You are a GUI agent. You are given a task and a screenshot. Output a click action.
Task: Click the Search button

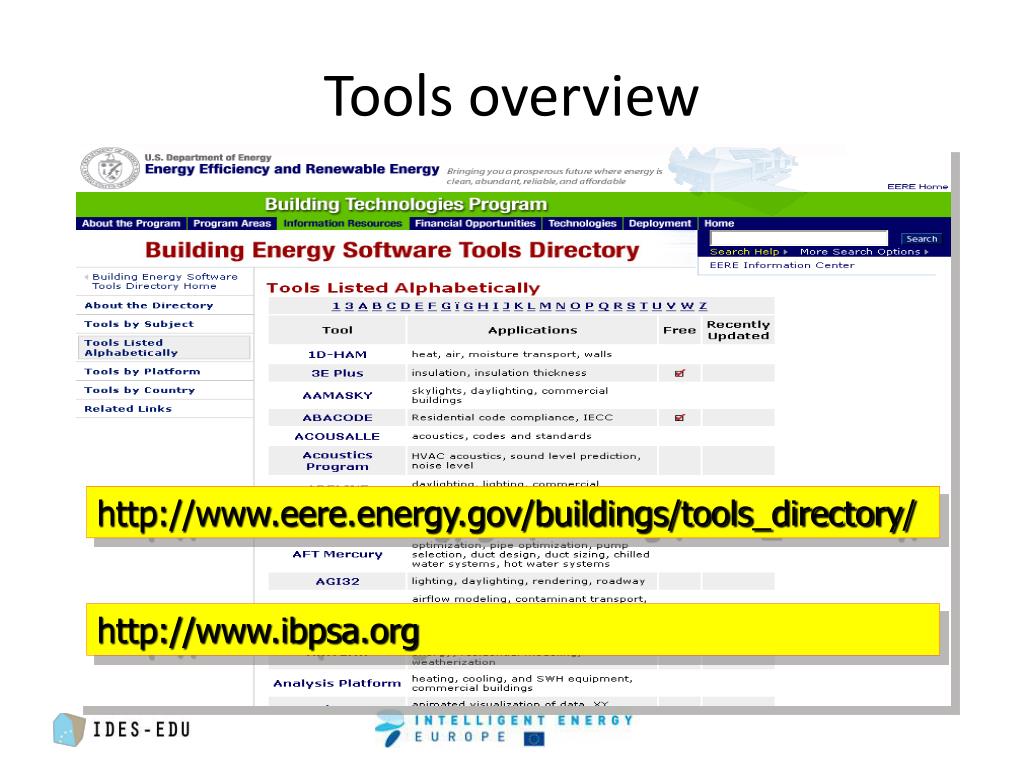tap(921, 239)
